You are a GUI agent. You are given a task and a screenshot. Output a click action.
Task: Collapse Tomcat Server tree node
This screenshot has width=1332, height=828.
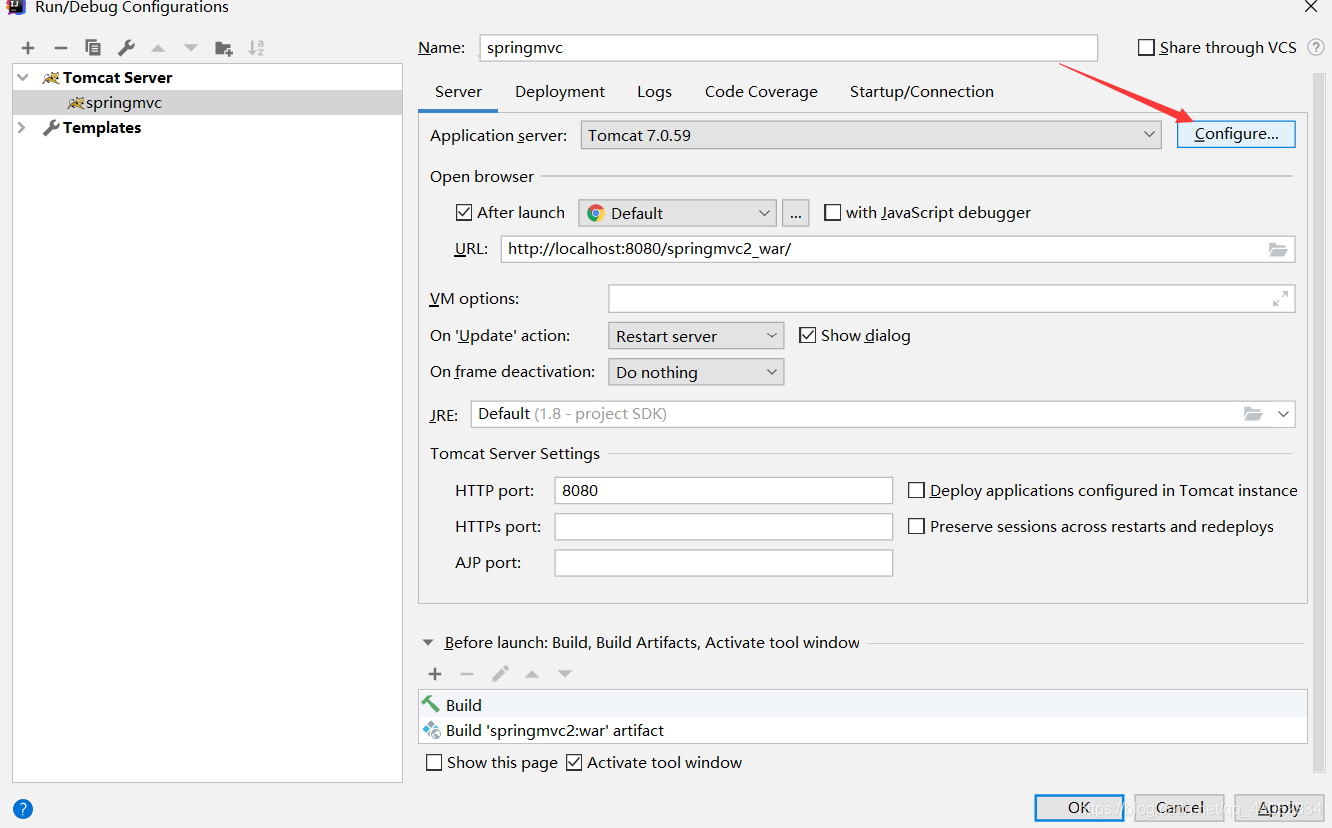(23, 77)
